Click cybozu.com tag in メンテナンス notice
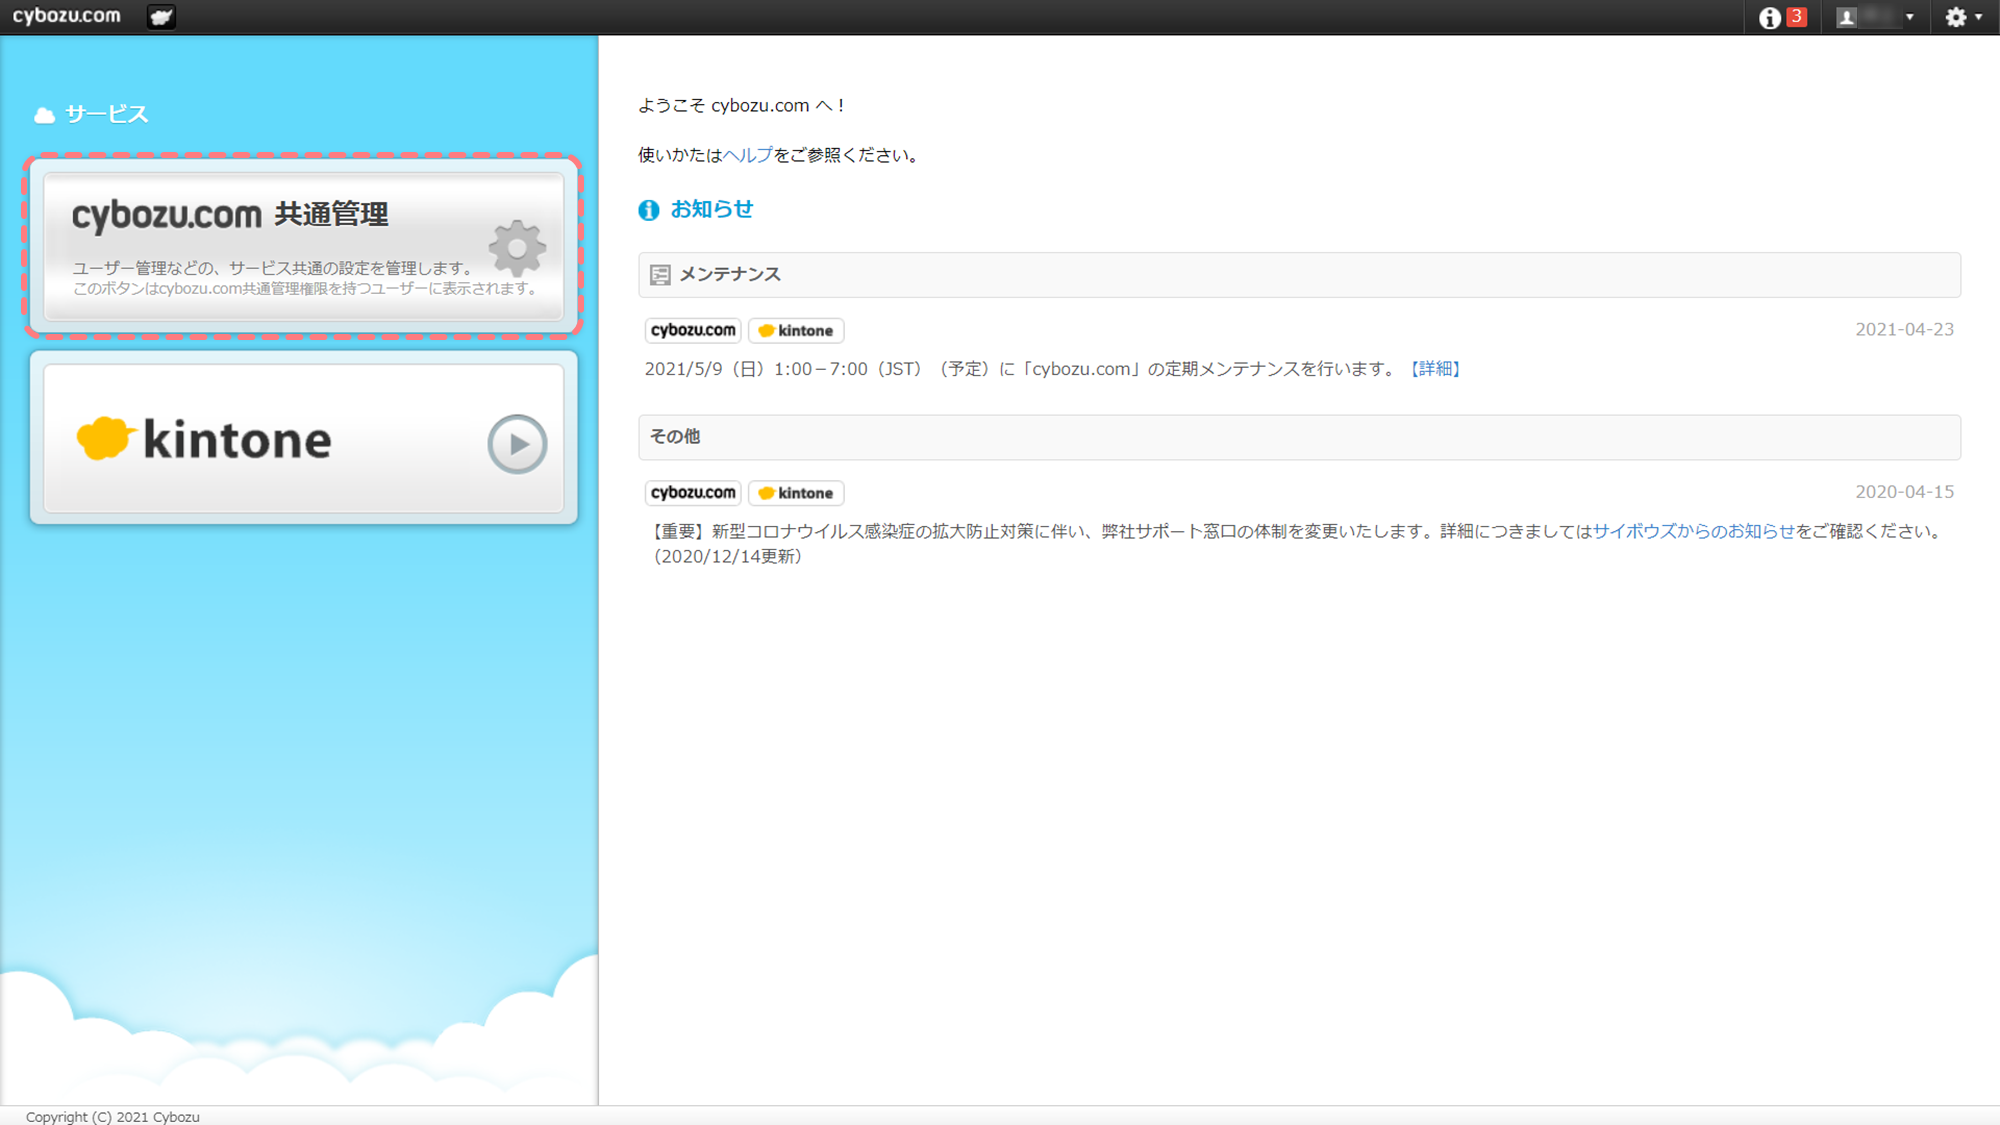 (693, 330)
